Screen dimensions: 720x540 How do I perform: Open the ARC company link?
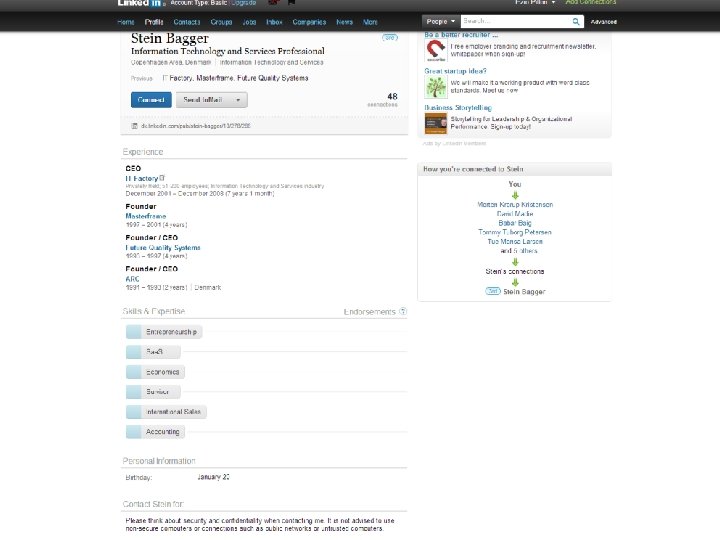coord(132,279)
